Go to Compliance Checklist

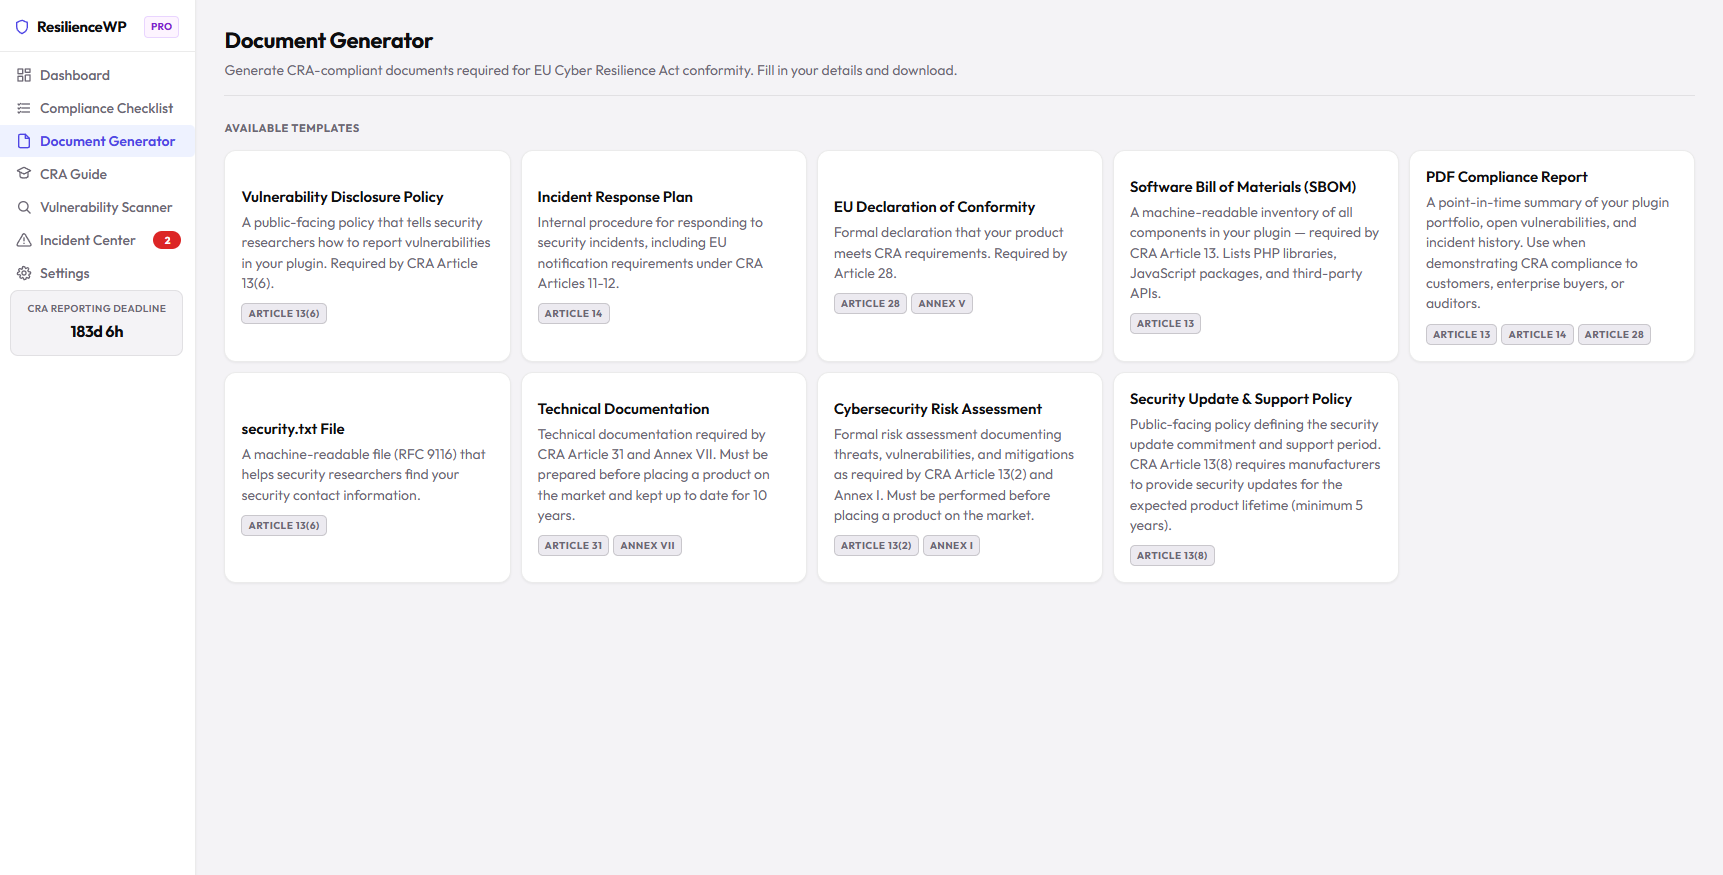97,108
